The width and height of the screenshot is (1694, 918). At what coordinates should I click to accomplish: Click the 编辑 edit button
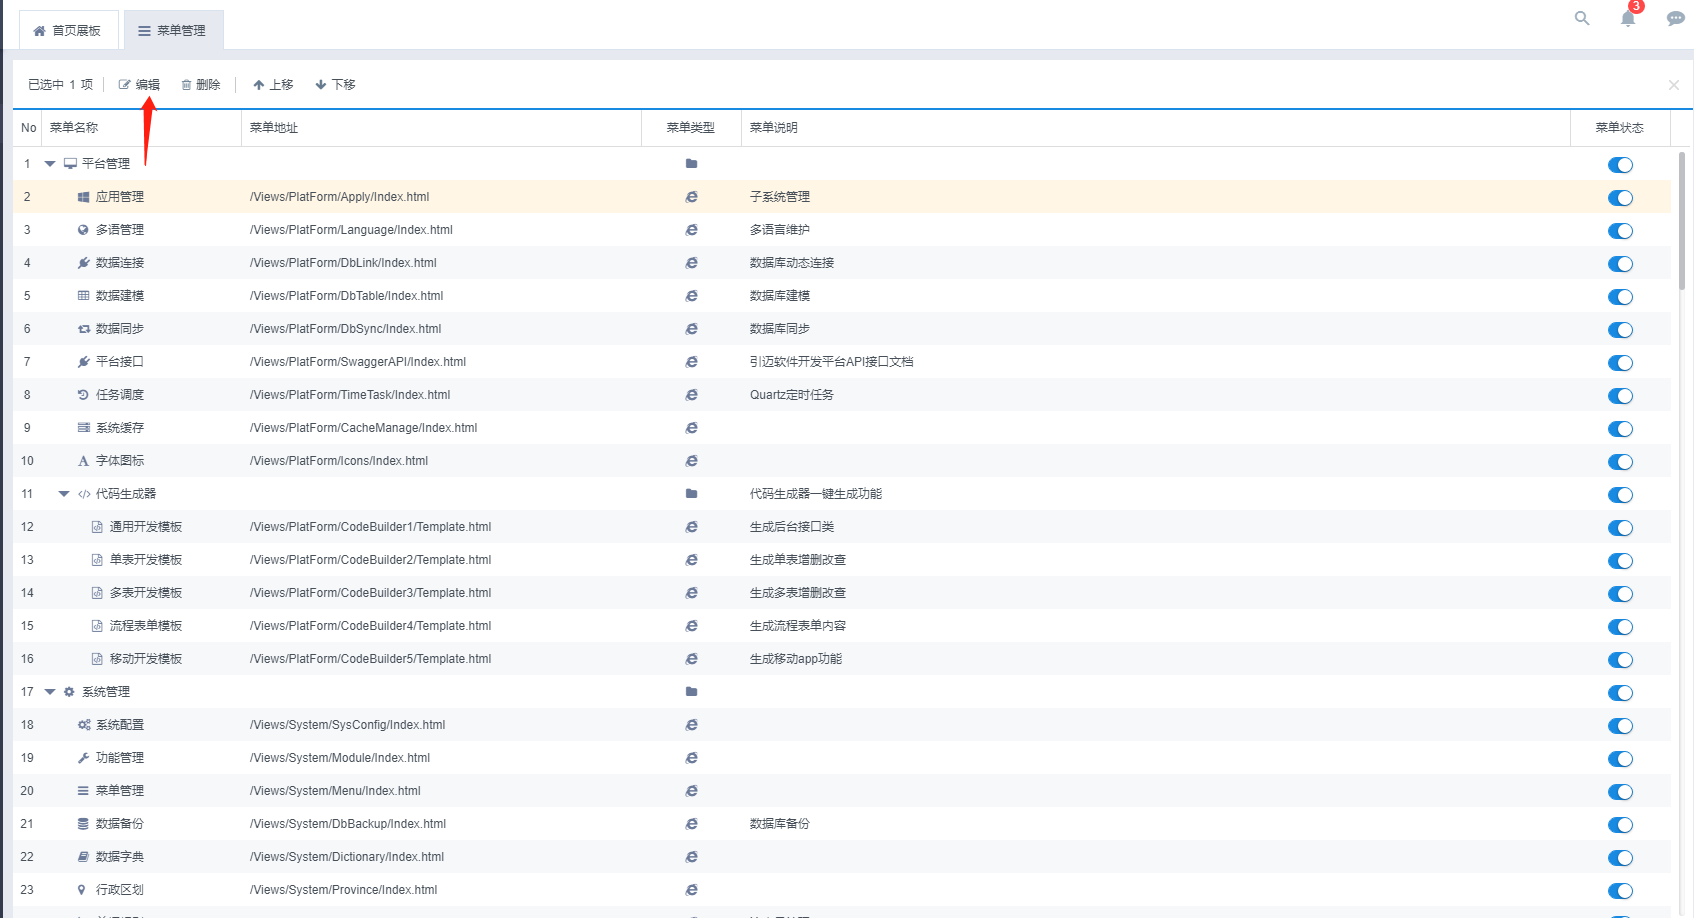click(139, 85)
